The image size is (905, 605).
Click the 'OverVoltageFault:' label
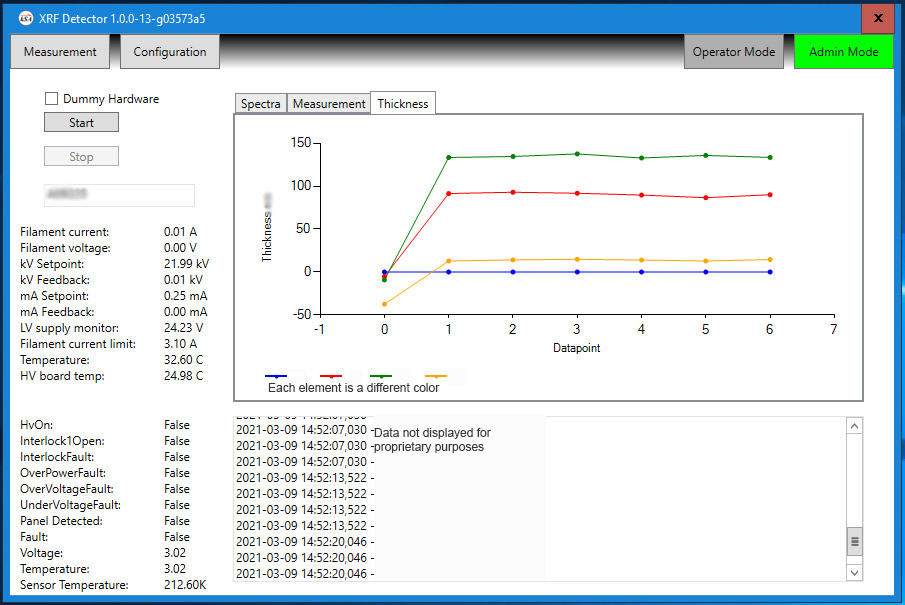pos(67,489)
